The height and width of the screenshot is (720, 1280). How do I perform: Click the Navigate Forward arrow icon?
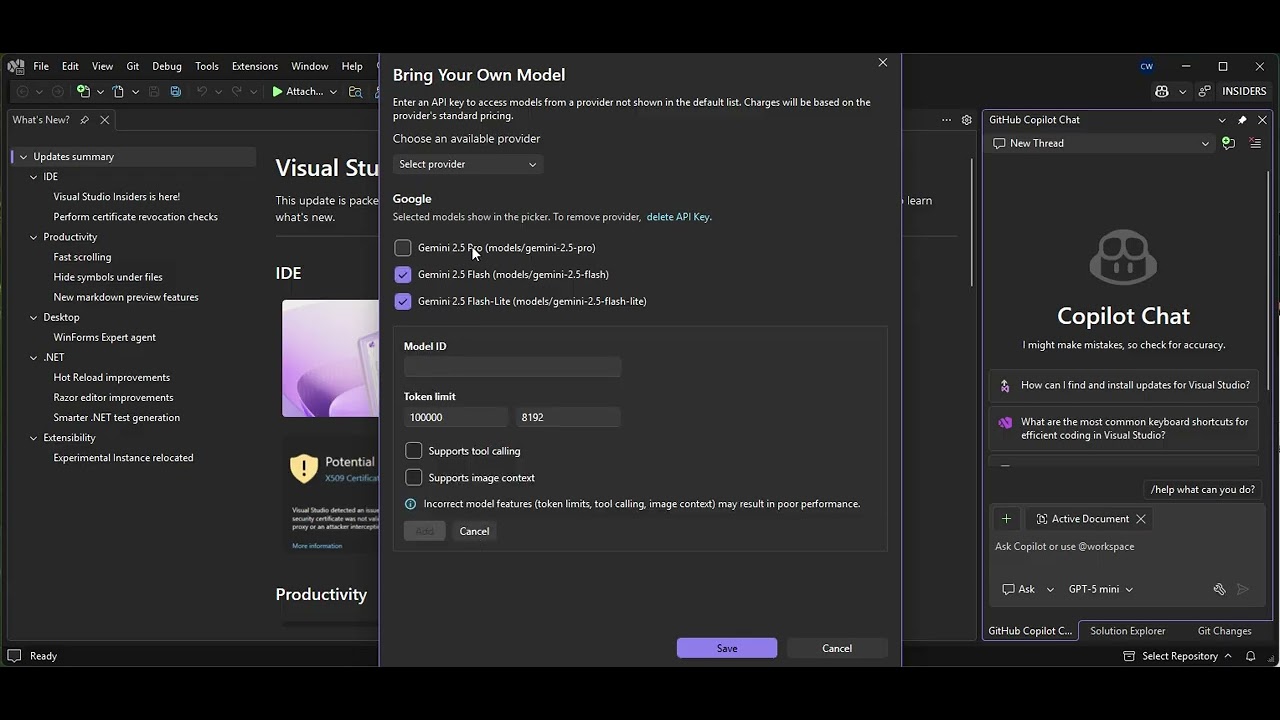click(57, 91)
